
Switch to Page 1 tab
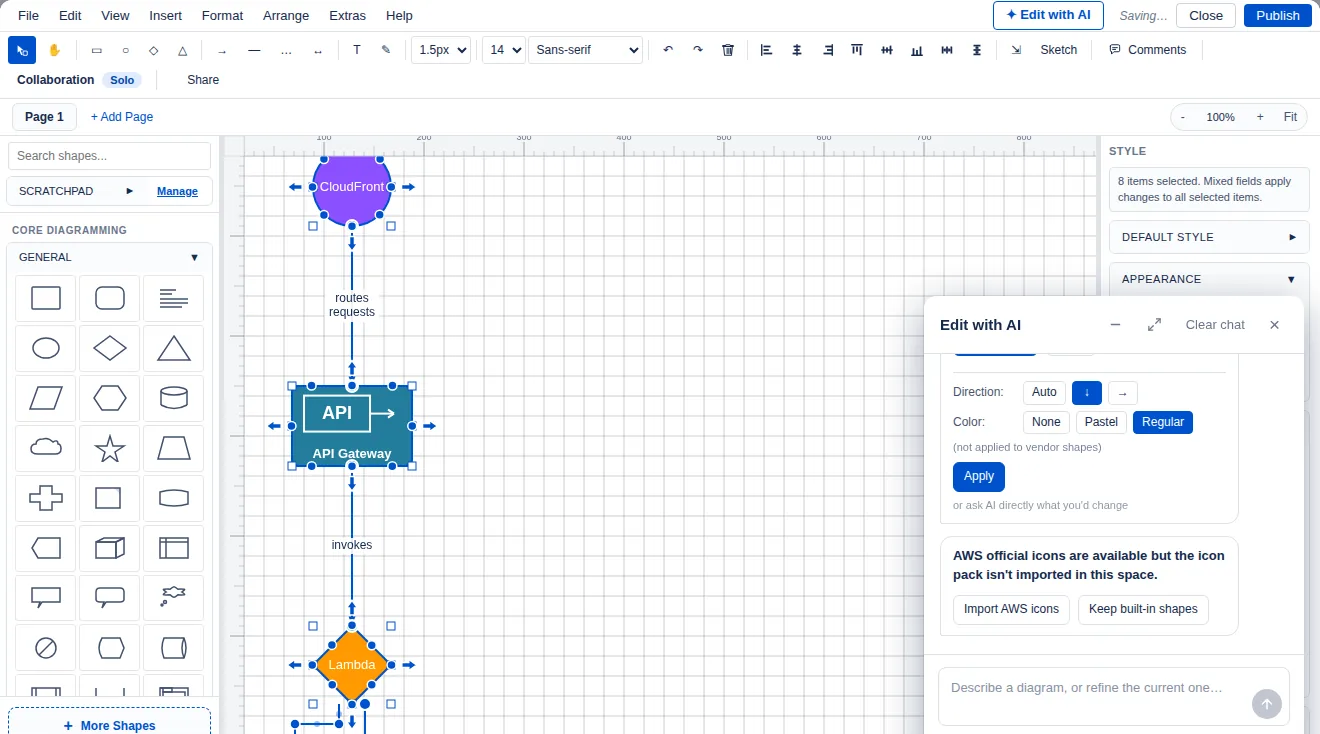(44, 117)
